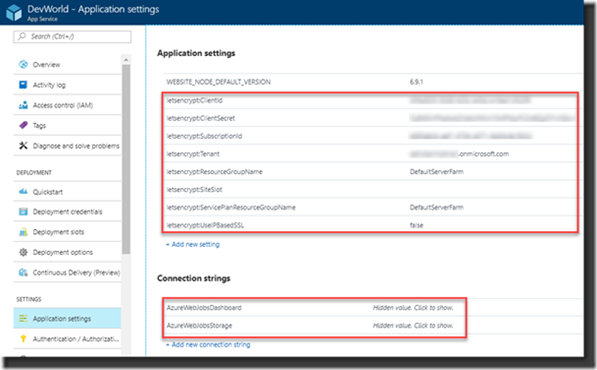Click letsencrypt:Tenant setting name
This screenshot has height=370, width=597.
(x=193, y=154)
